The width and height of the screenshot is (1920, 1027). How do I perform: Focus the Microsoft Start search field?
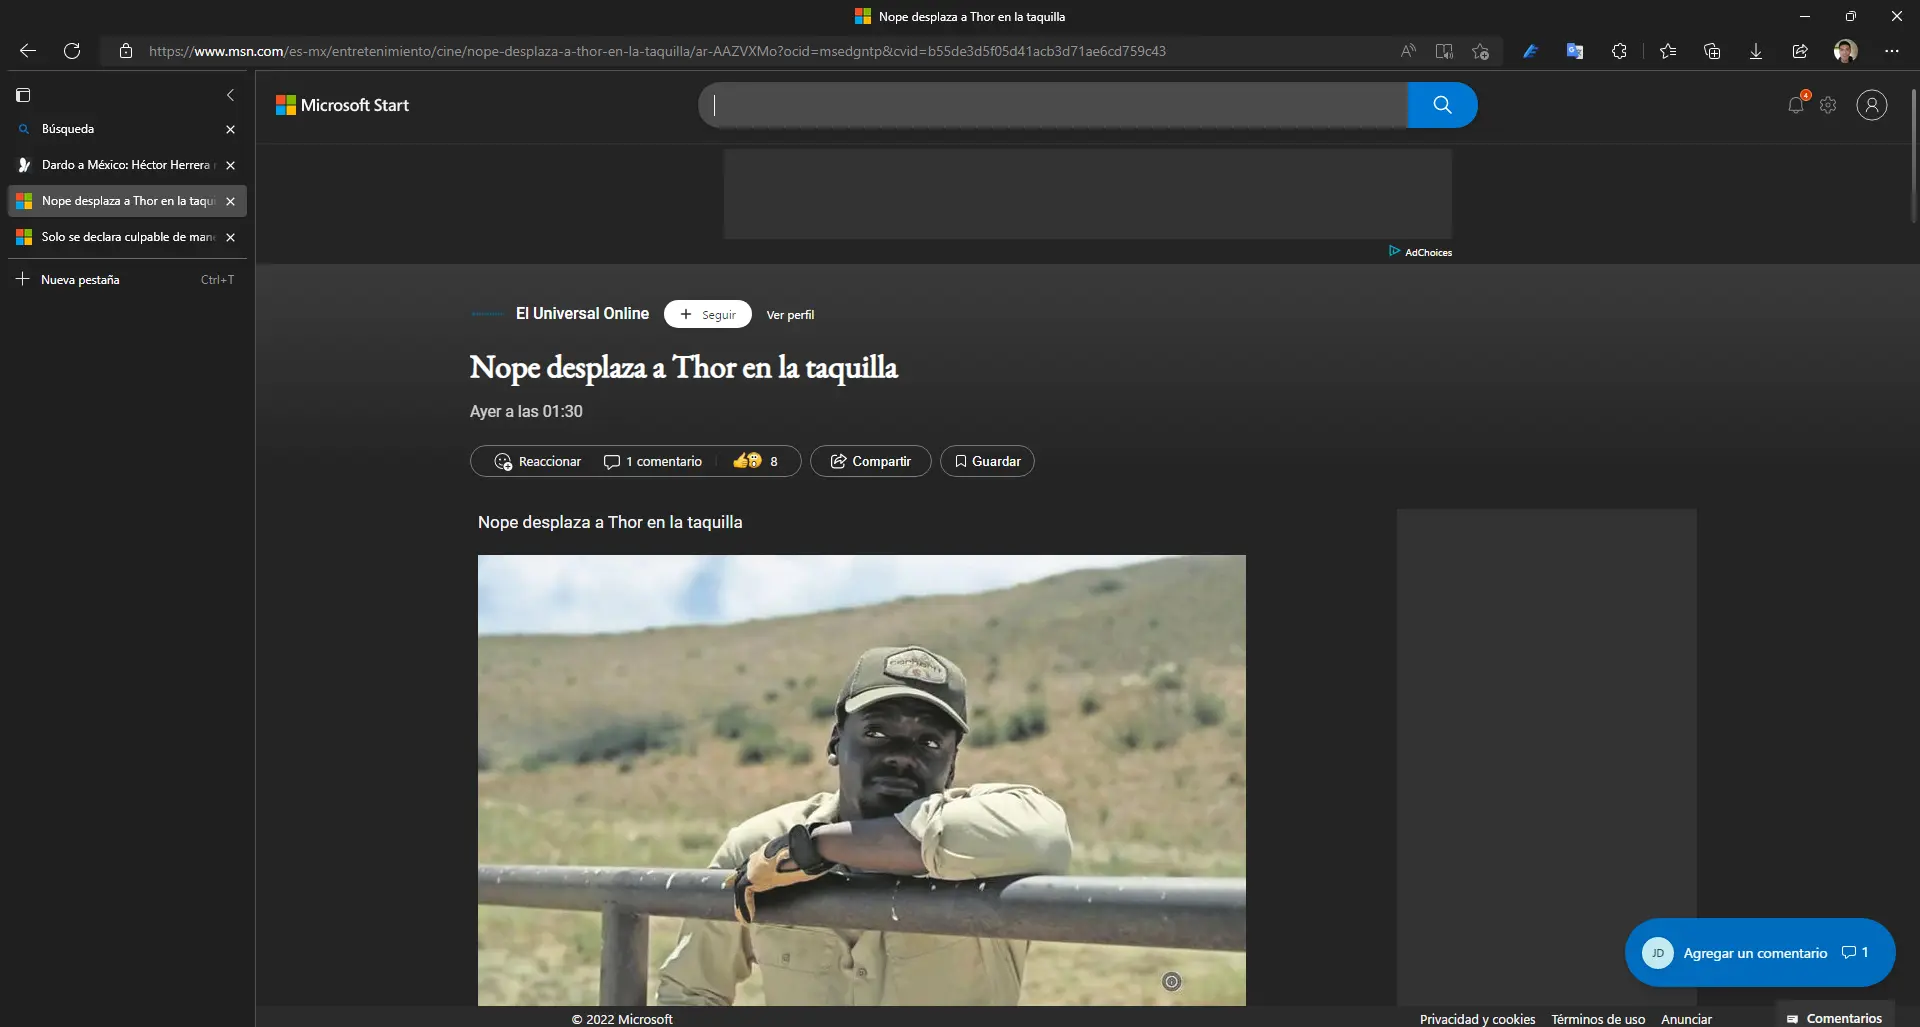click(x=1053, y=105)
